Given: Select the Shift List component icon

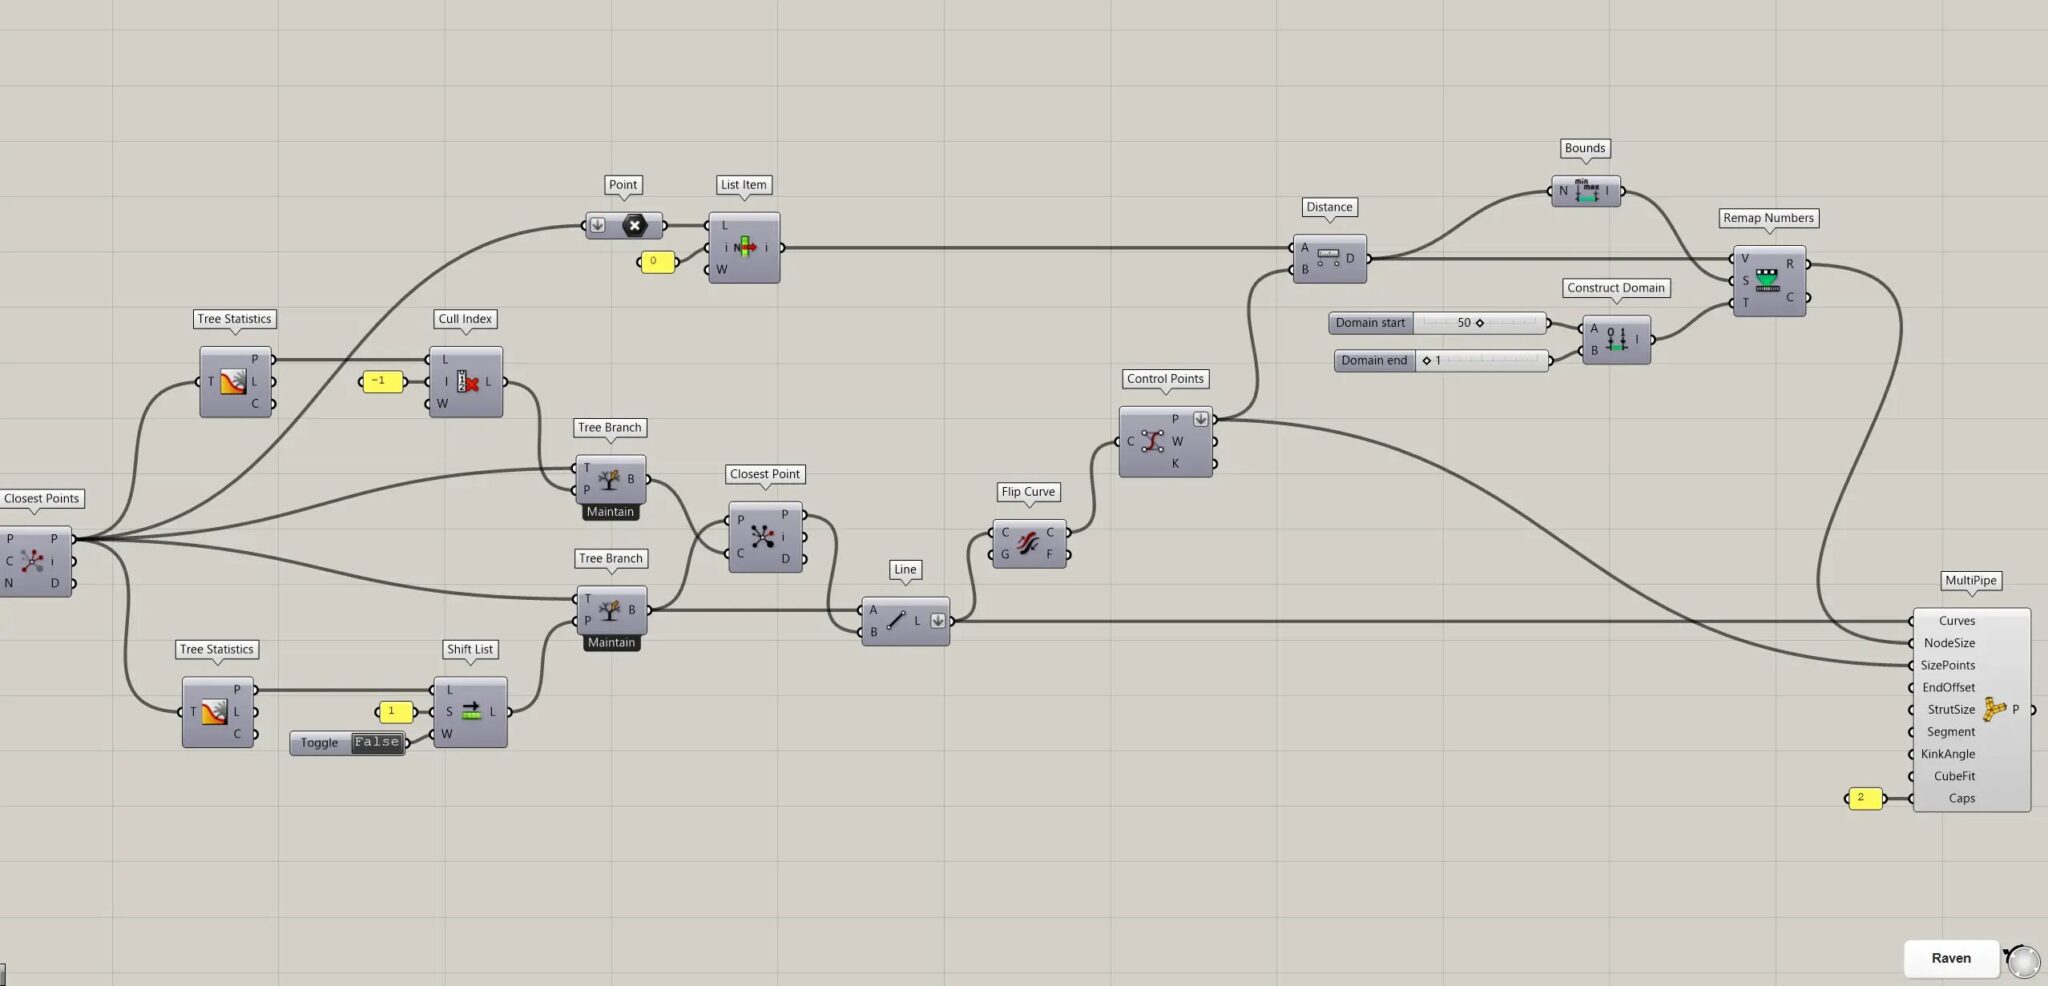Looking at the screenshot, I should (471, 711).
